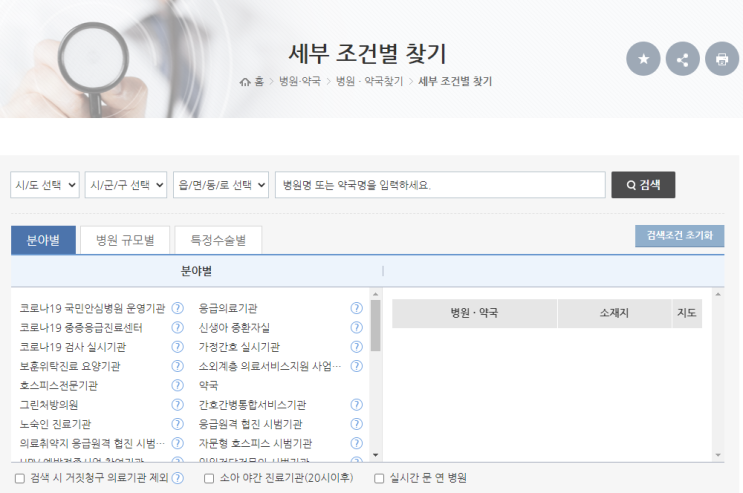This screenshot has height=493, width=743.
Task: Check 소아 야간 진료기관(20시이후)
Action: 209,478
